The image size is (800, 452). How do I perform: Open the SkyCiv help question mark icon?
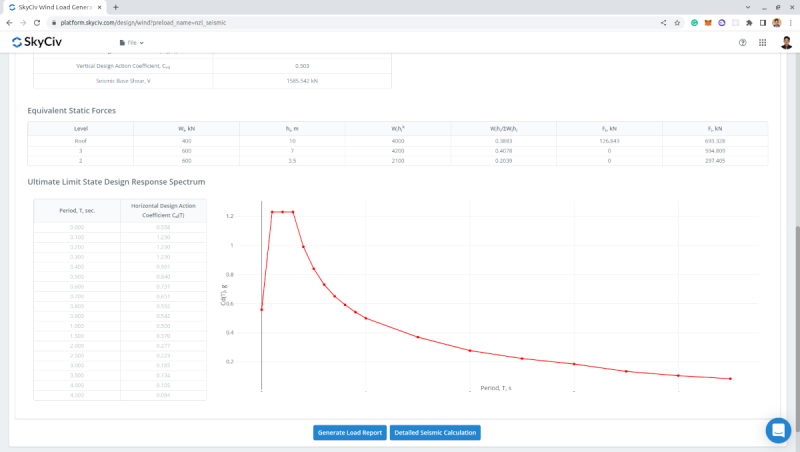742,43
